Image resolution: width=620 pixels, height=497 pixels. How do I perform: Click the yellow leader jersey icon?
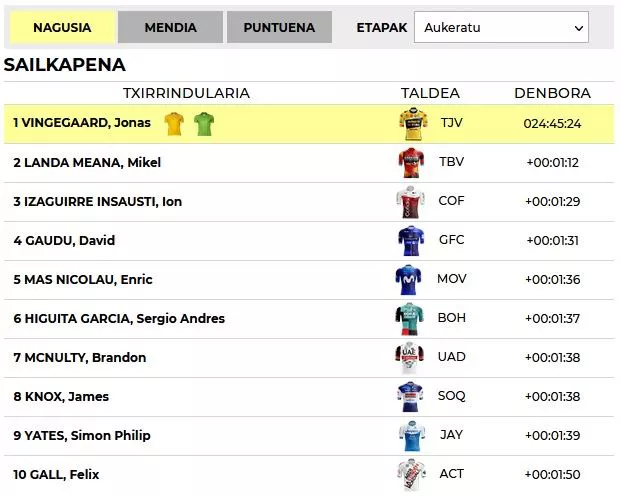[x=175, y=124]
